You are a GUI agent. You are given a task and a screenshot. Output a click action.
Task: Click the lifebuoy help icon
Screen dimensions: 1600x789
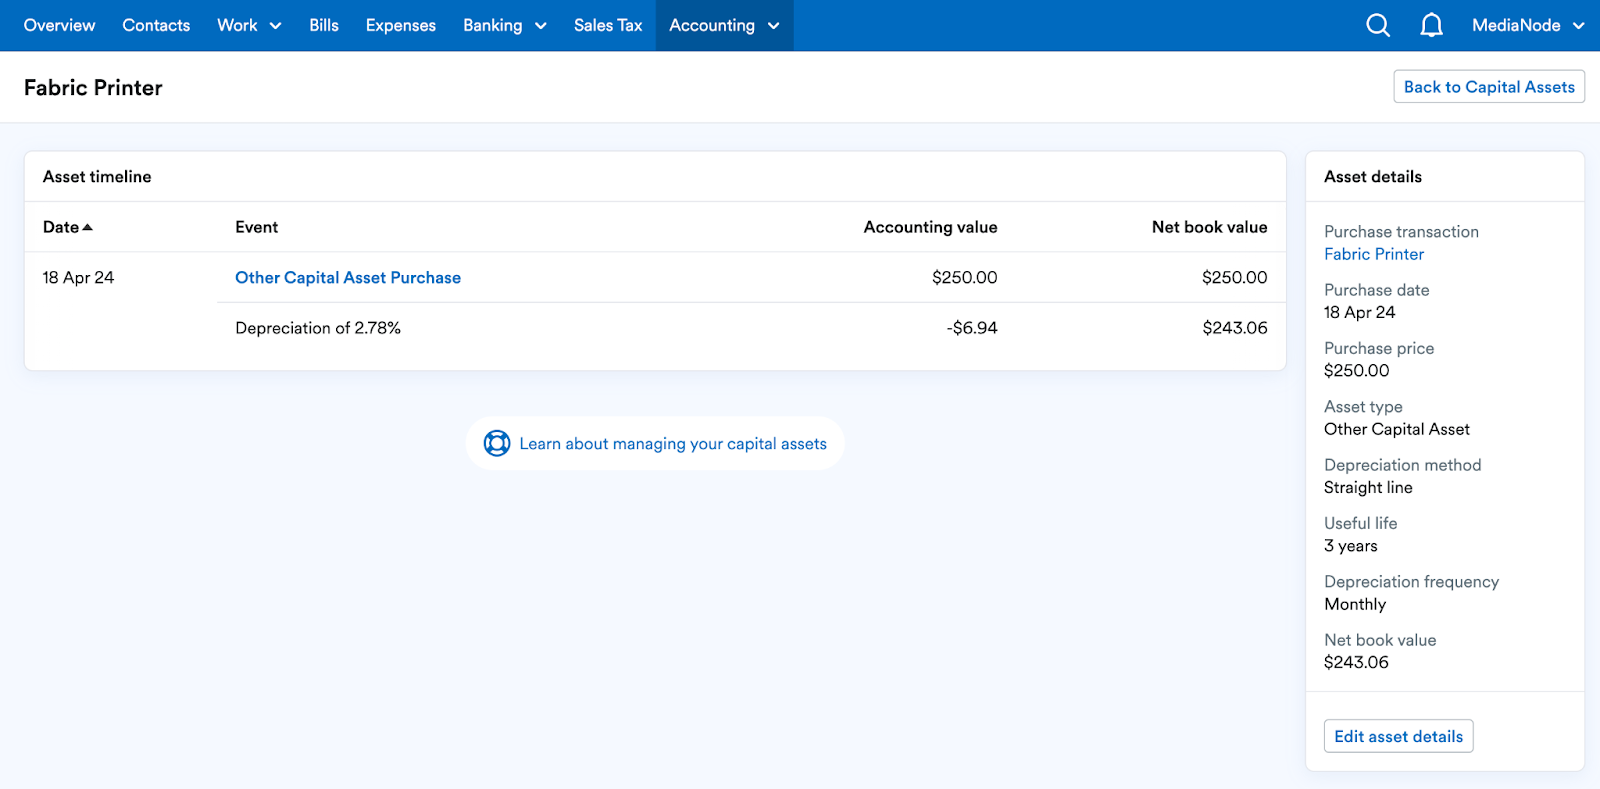[x=497, y=443]
